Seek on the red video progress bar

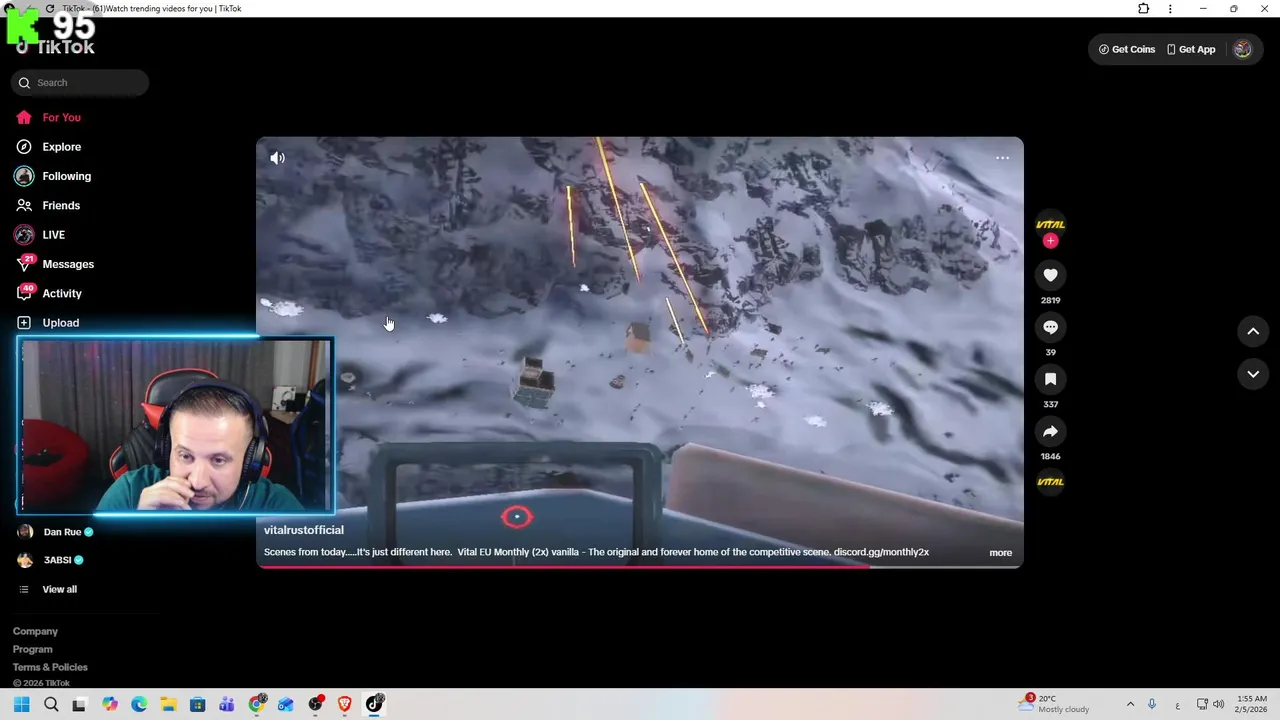pos(640,566)
